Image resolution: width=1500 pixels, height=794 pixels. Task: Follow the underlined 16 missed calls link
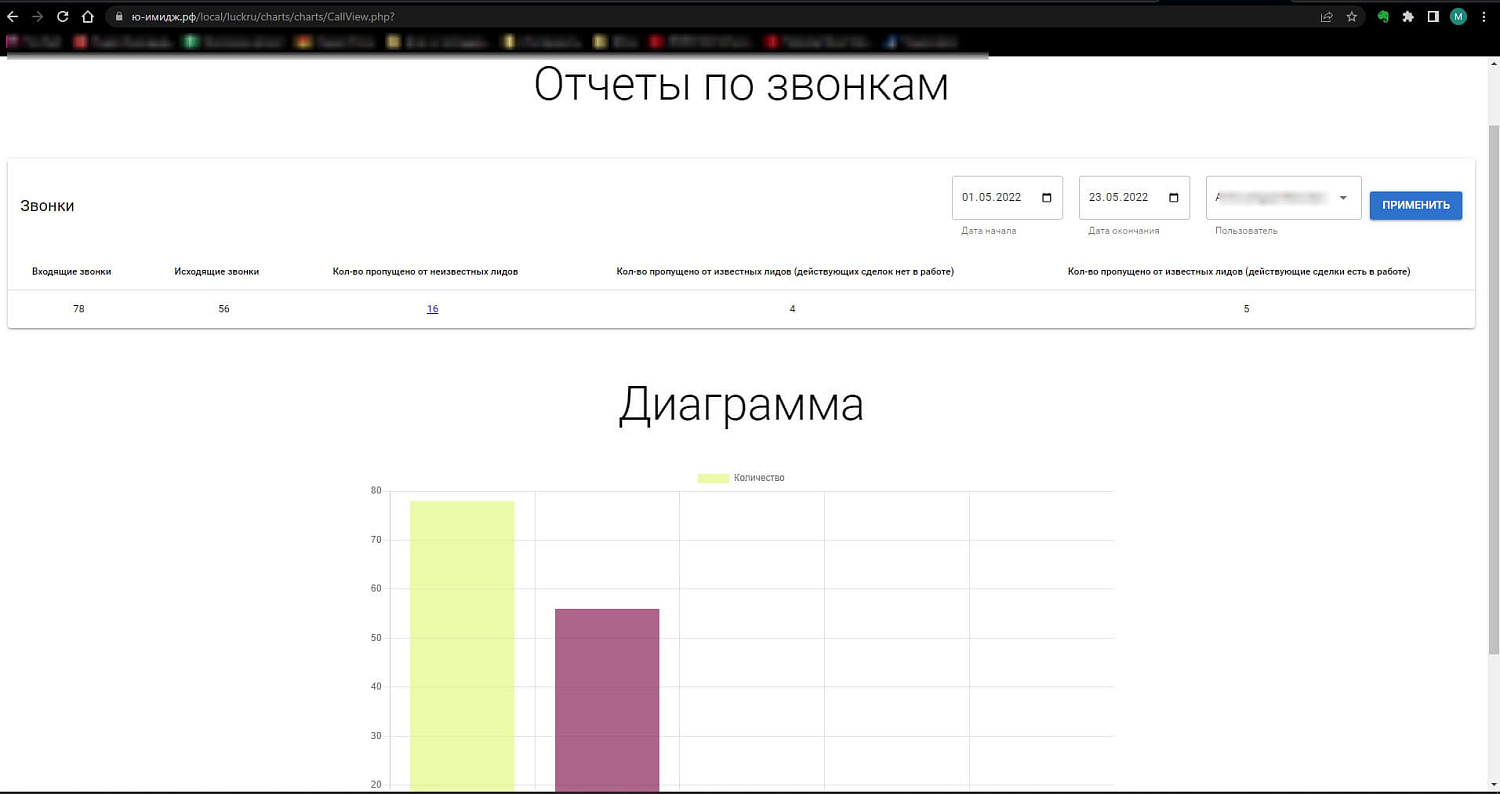432,308
